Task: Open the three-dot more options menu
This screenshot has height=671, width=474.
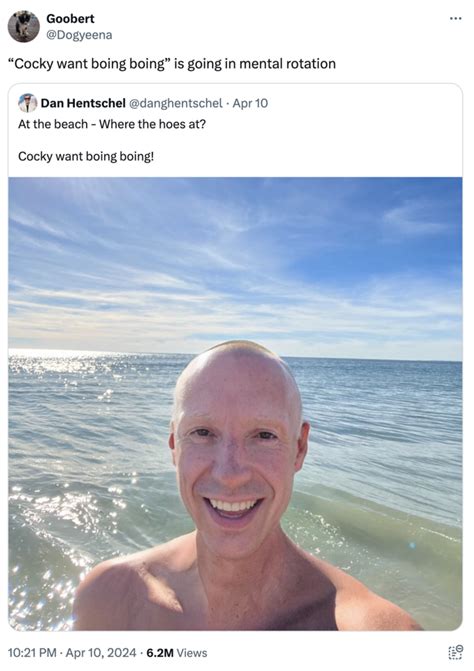Action: pos(455,18)
